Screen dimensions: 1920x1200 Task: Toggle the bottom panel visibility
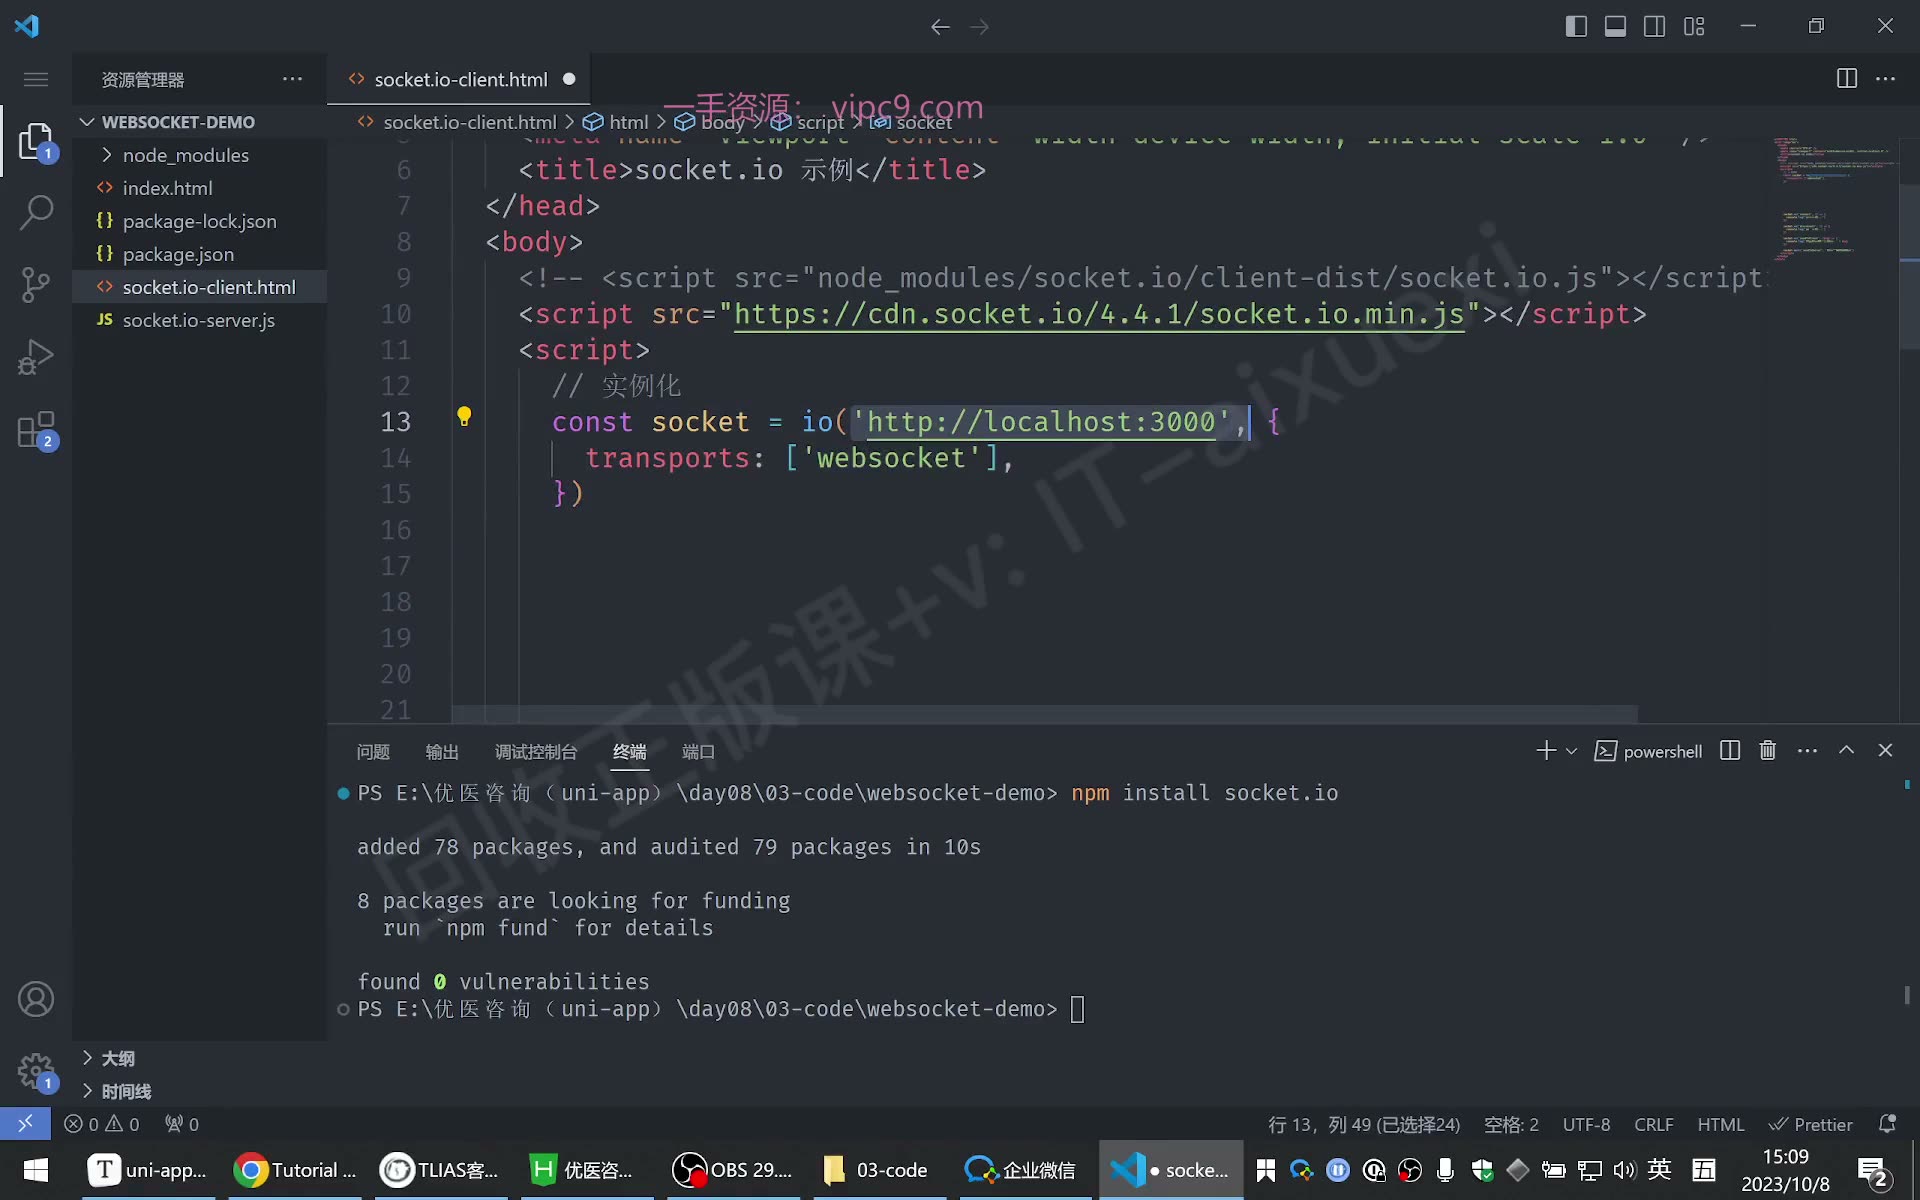(x=1615, y=27)
